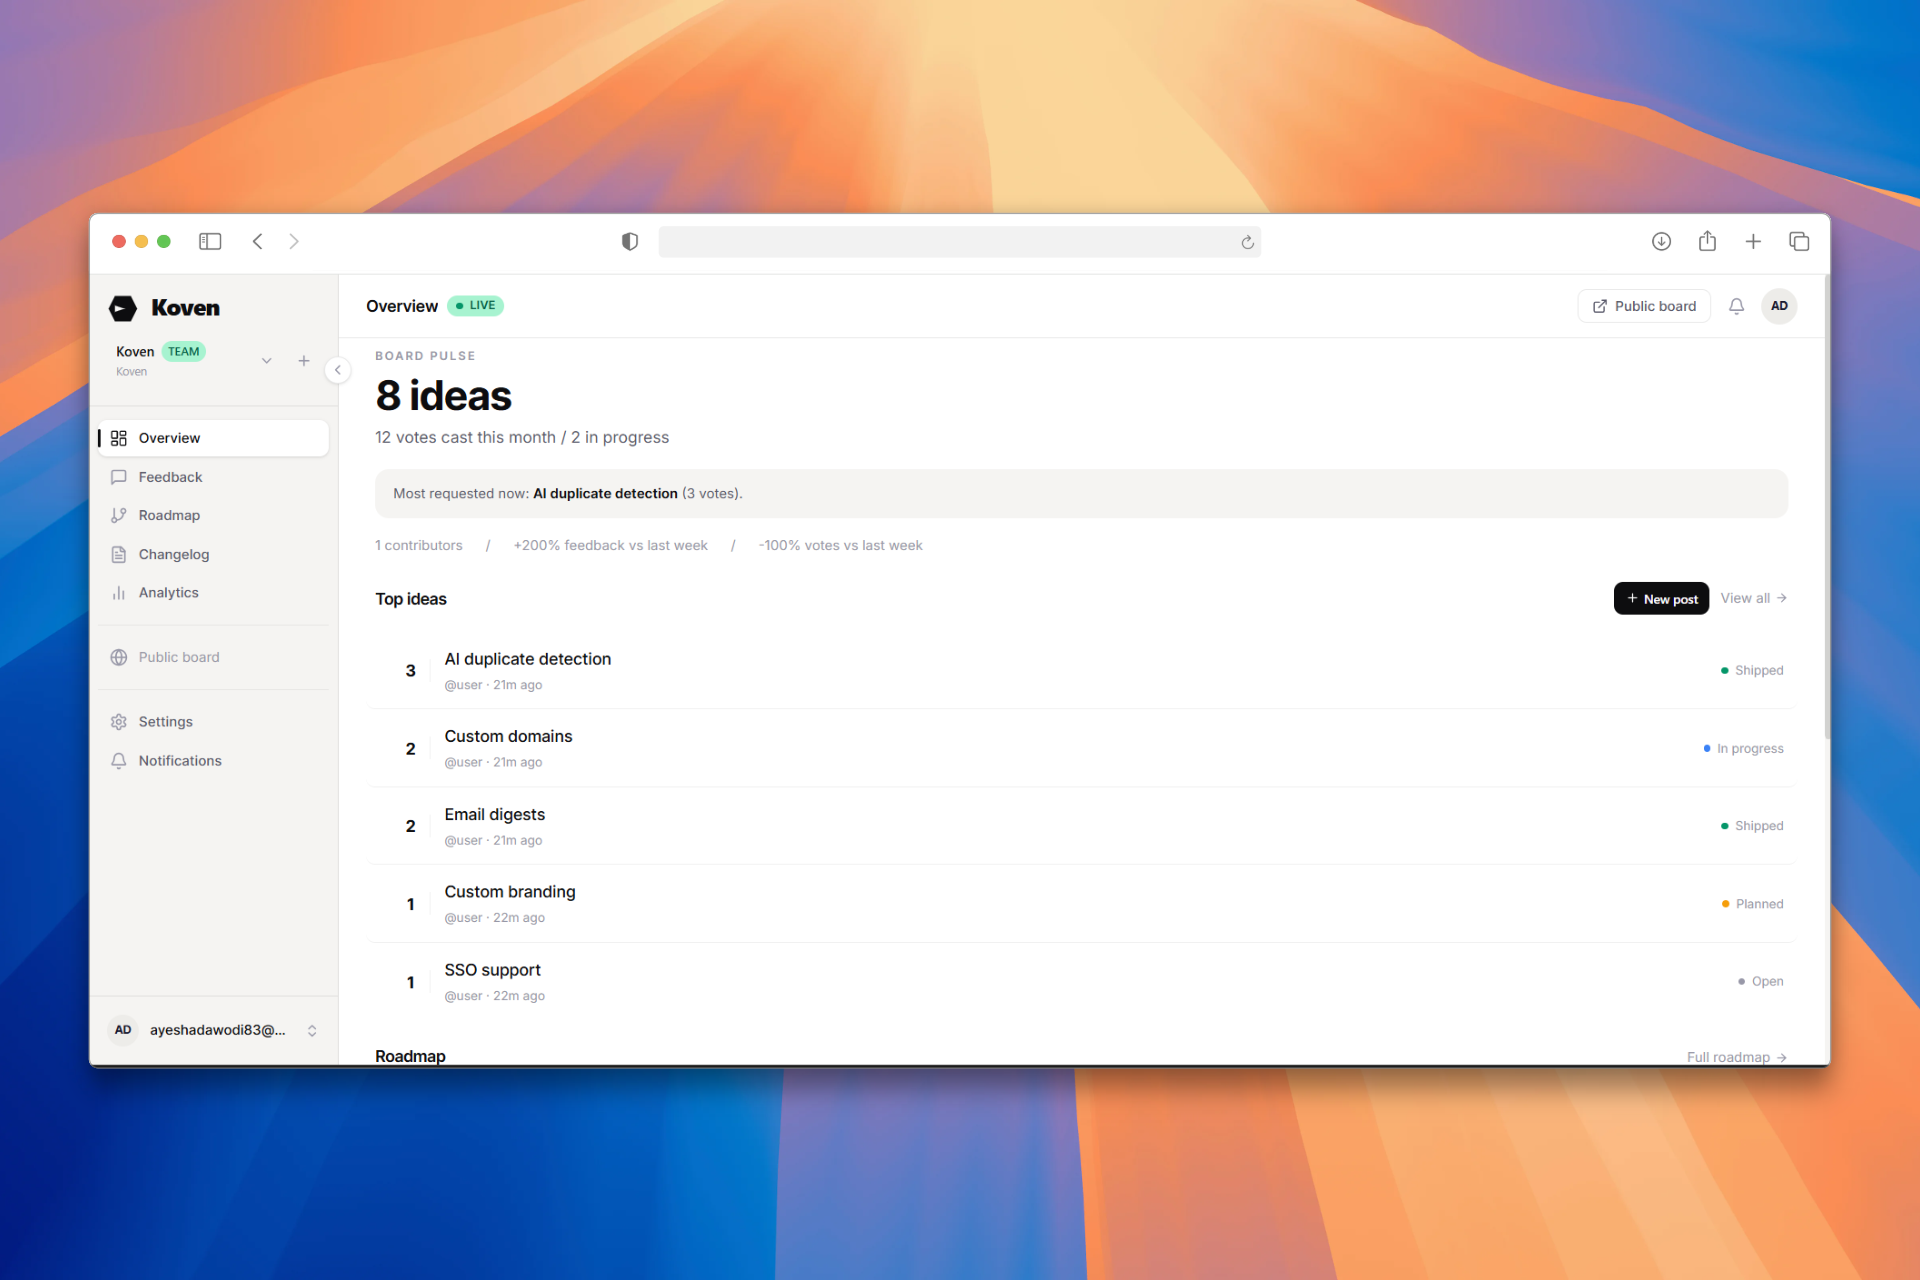Click the browser share icon
Viewport: 1920px width, 1280px height.
click(1707, 241)
